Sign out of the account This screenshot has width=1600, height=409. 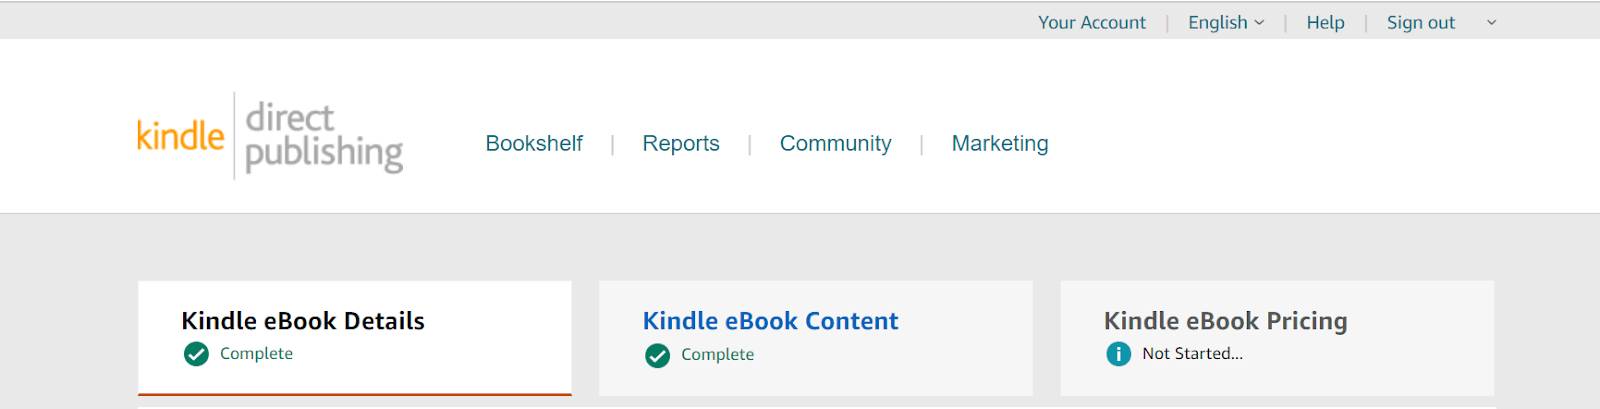(1421, 22)
